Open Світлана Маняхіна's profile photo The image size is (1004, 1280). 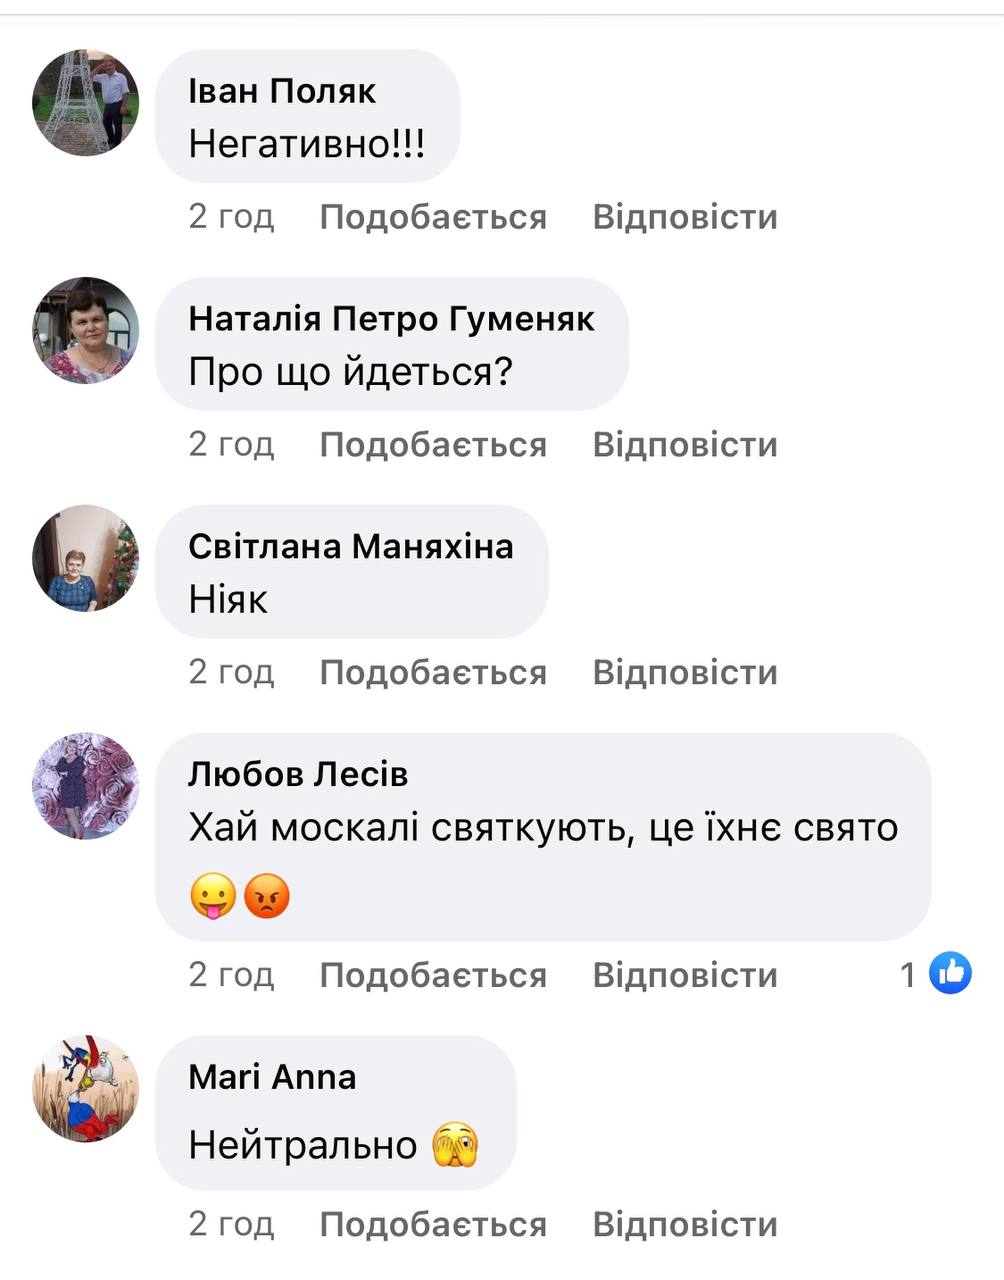(x=86, y=558)
